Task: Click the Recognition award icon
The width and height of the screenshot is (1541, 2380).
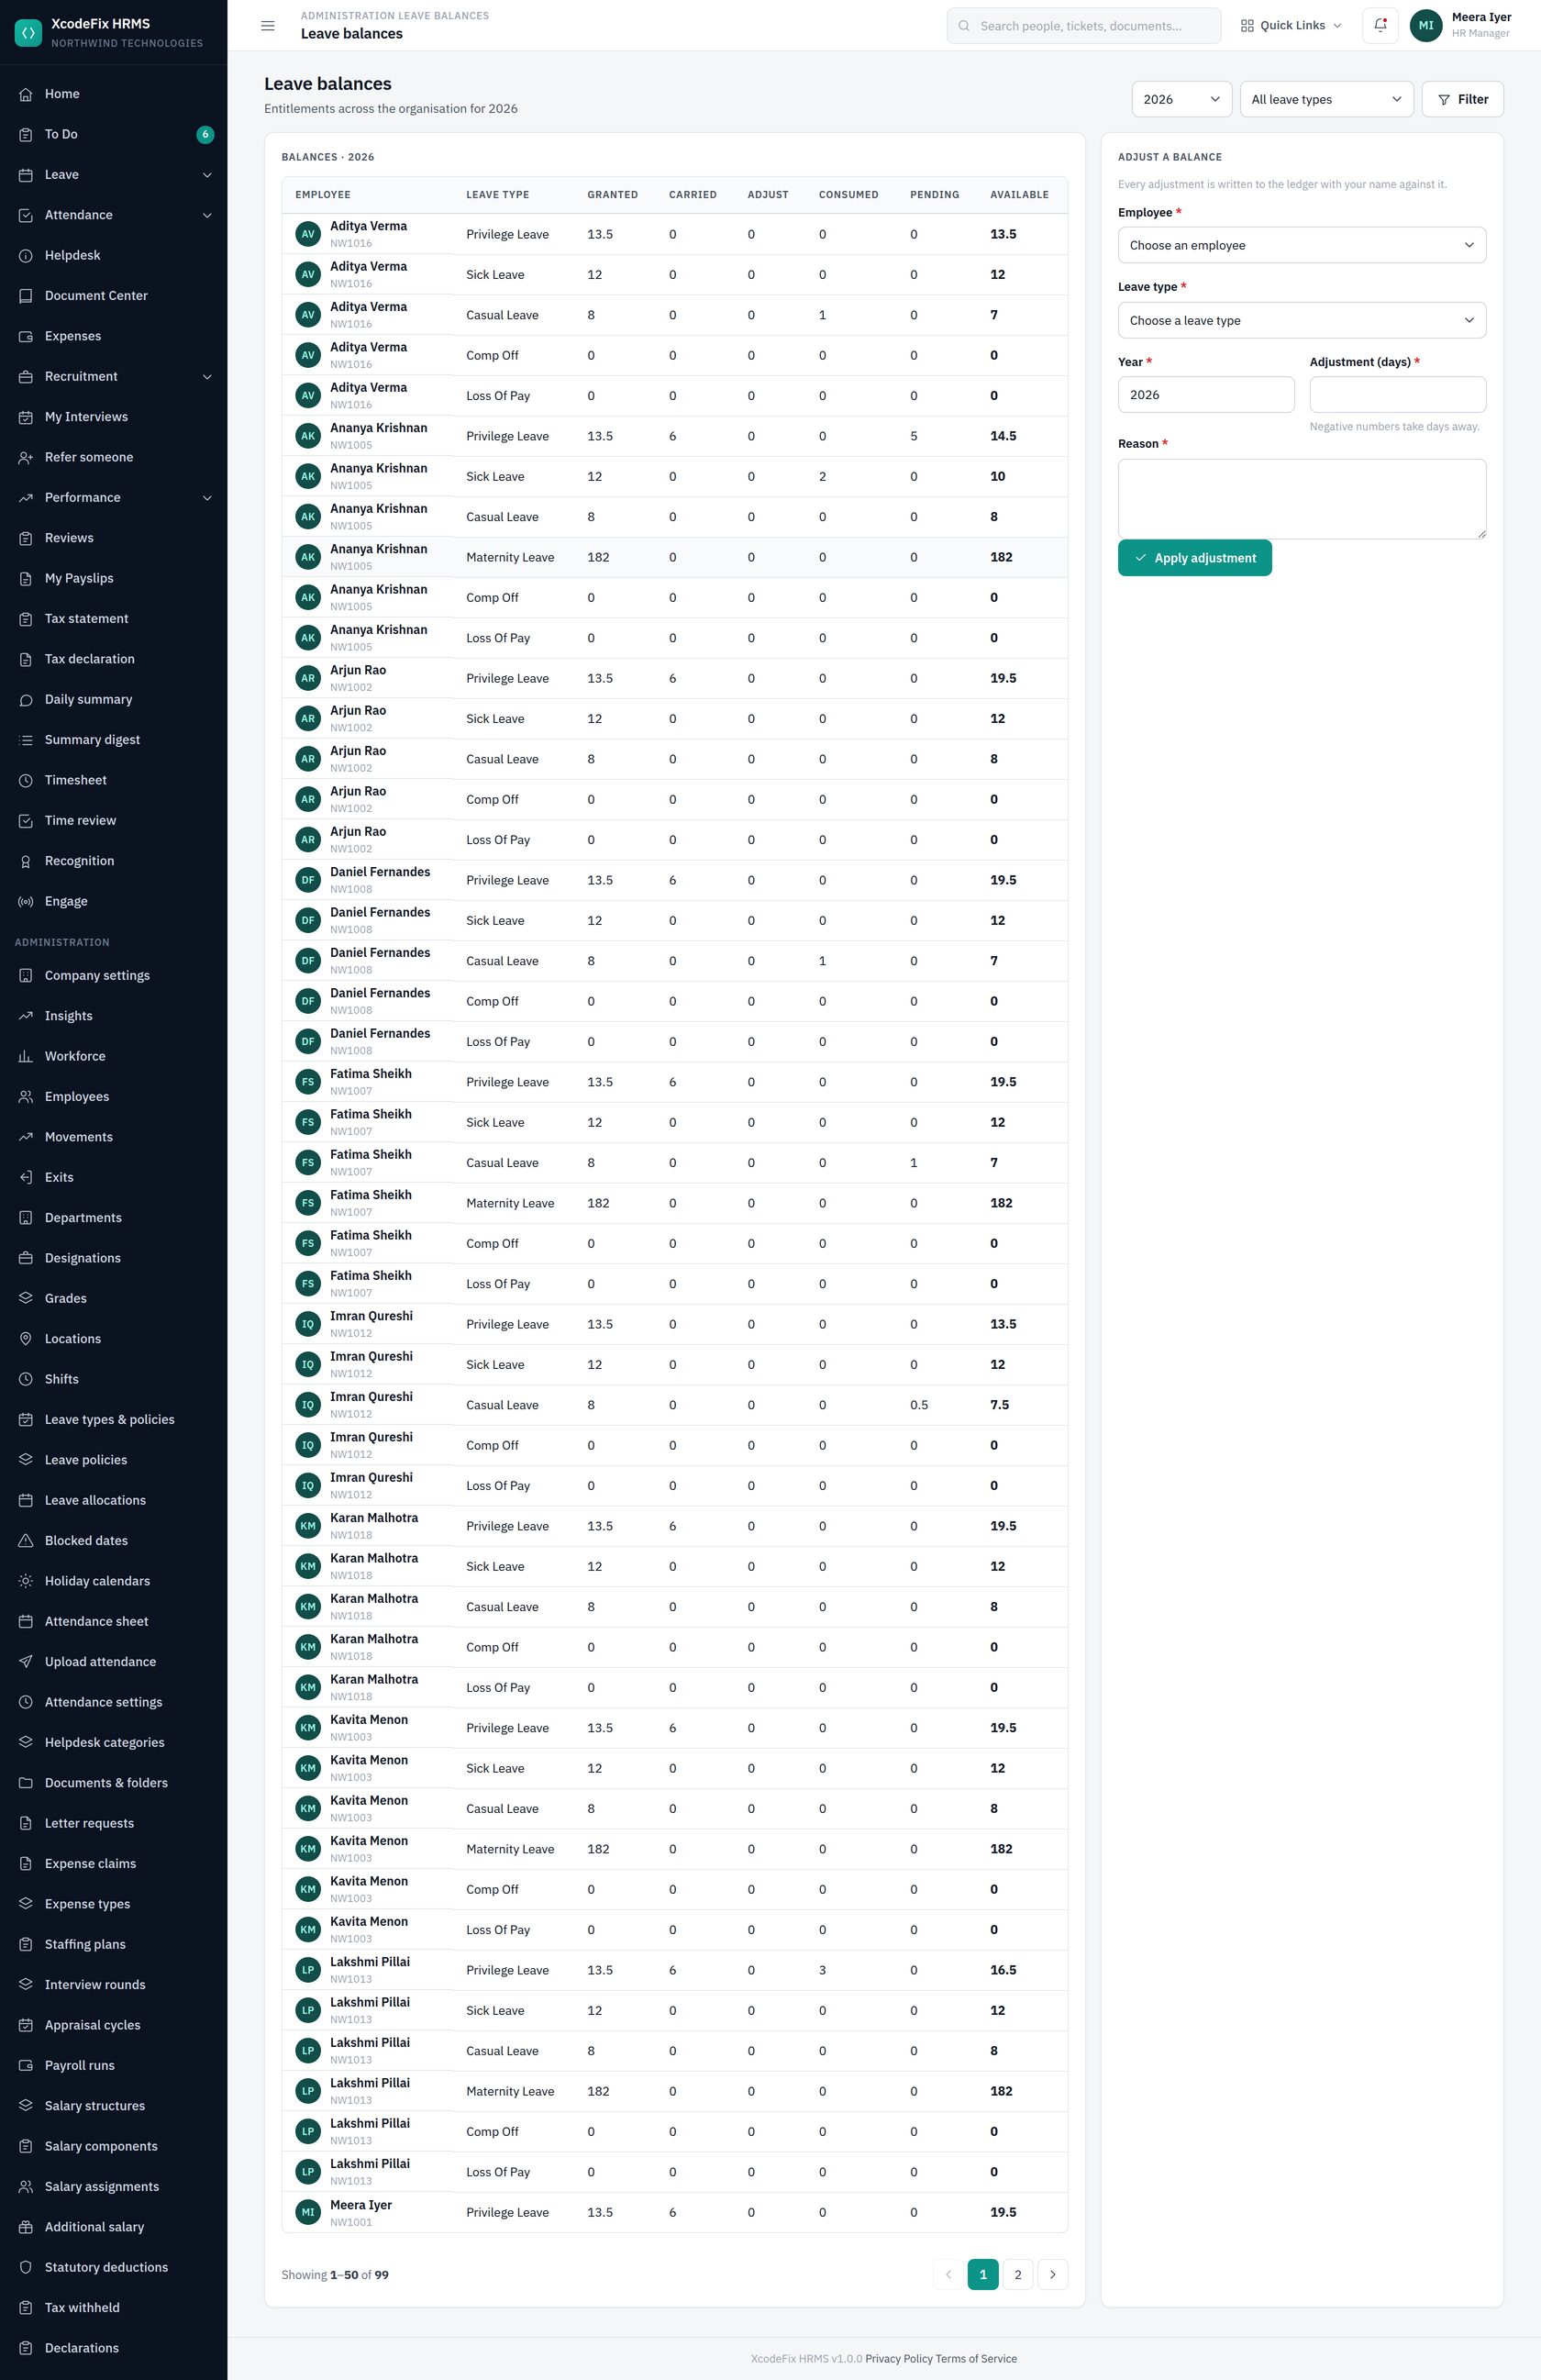Action: (26, 861)
